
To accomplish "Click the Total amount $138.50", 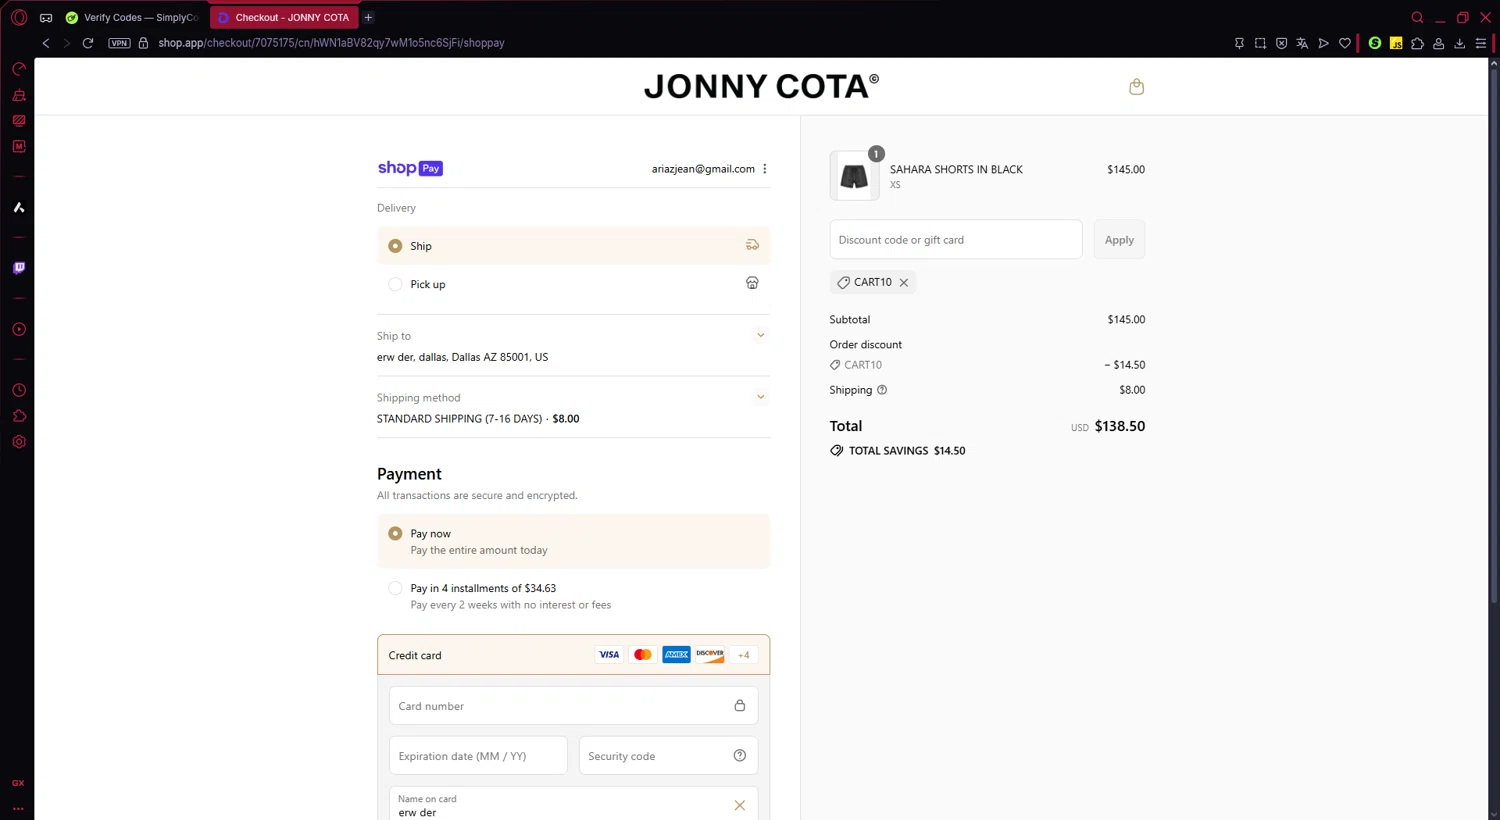I will click(1120, 426).
